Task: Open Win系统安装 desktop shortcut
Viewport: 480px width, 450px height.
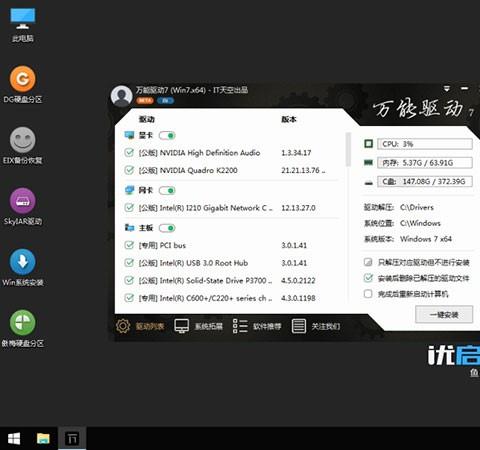Action: click(x=23, y=268)
